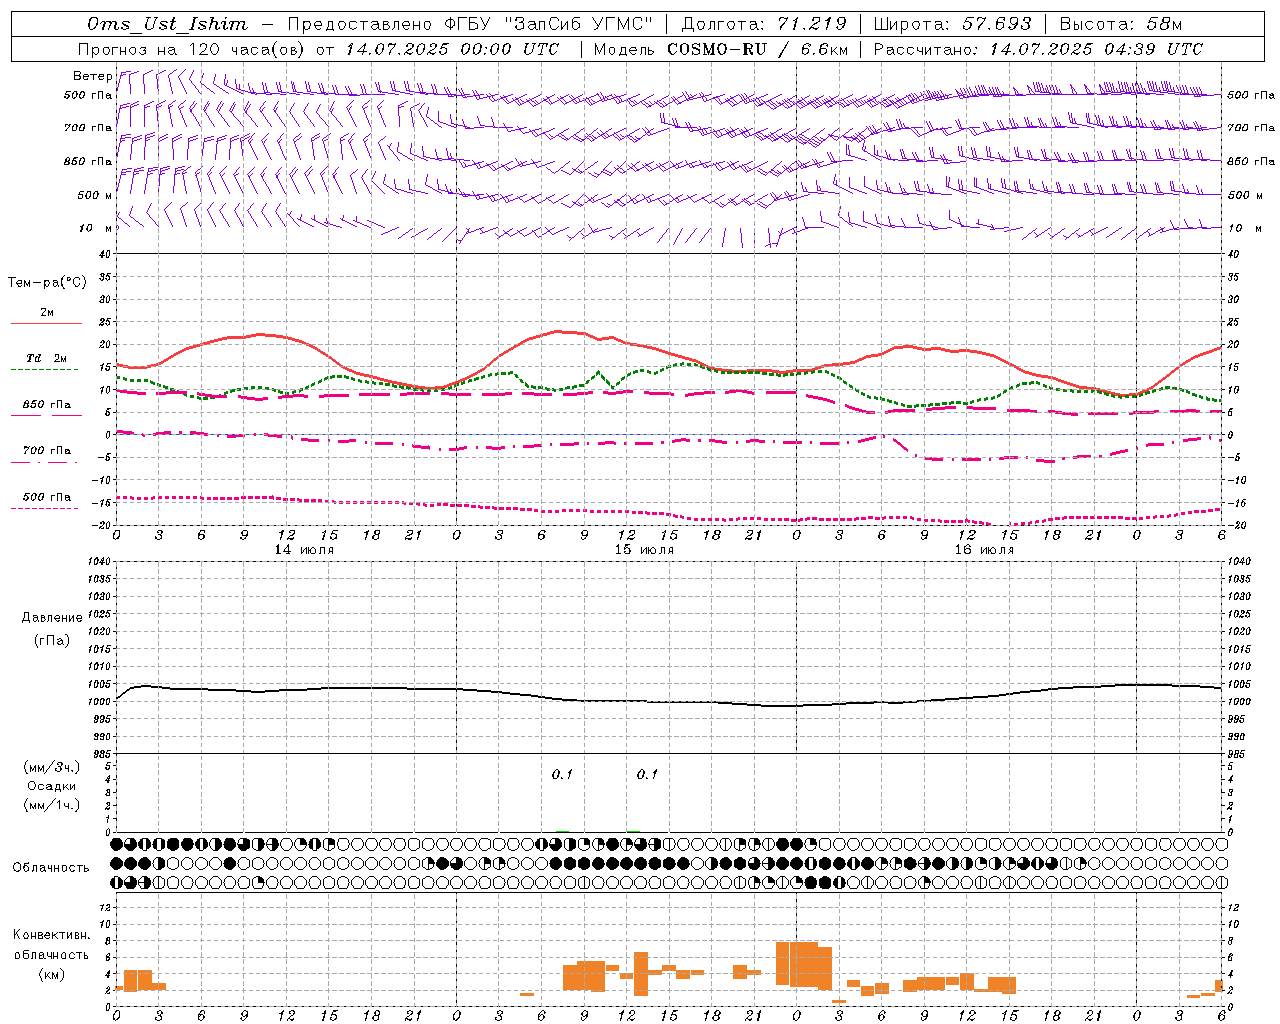The width and height of the screenshot is (1280, 1024).
Task: Select the 14 июля date label
Action: point(304,549)
